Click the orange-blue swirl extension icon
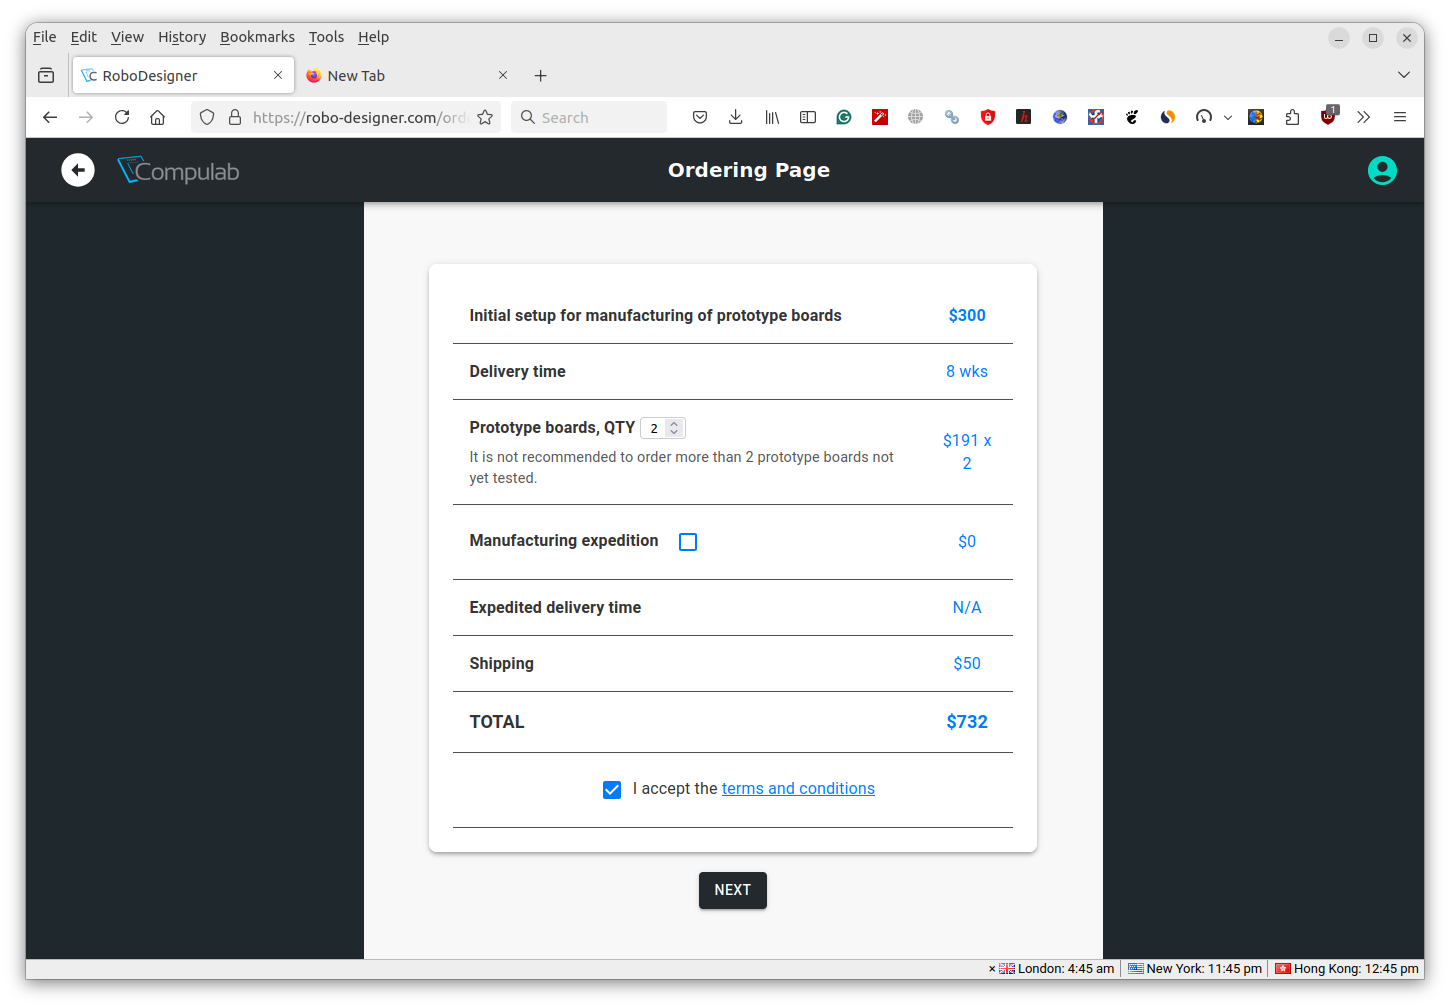The height and width of the screenshot is (1008, 1450). point(1168,117)
